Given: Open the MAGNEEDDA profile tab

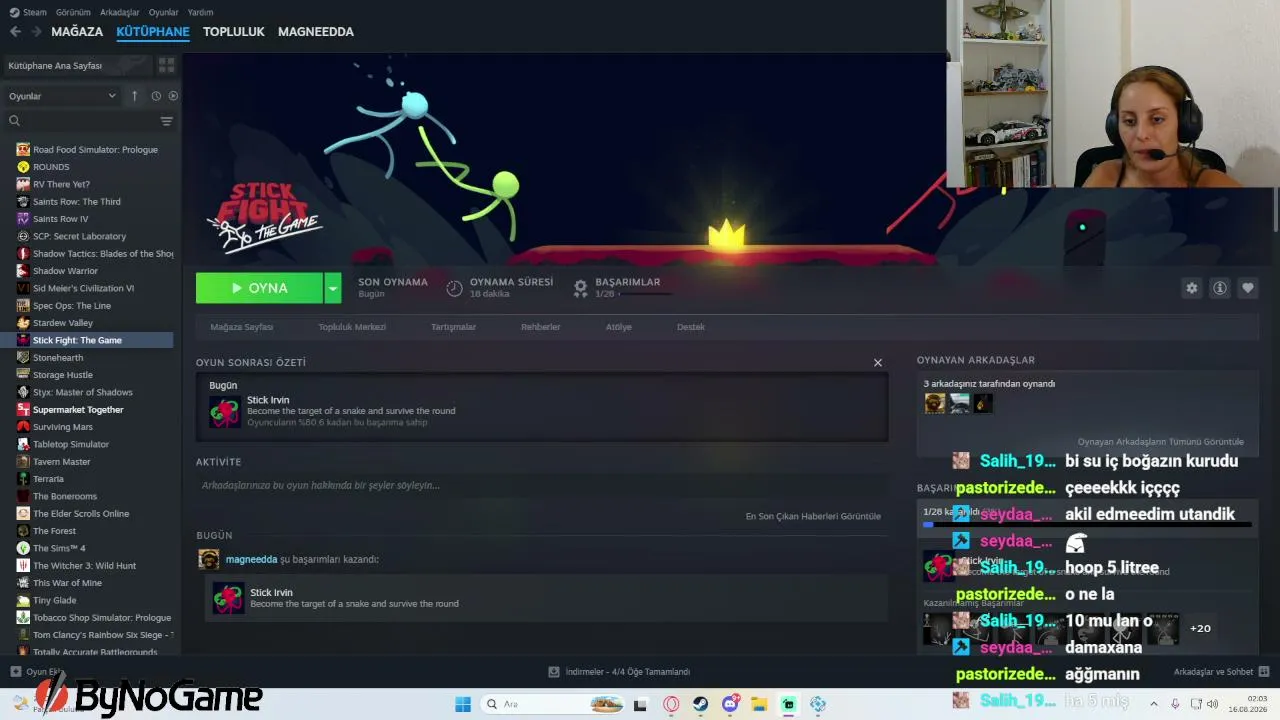Looking at the screenshot, I should [x=316, y=32].
